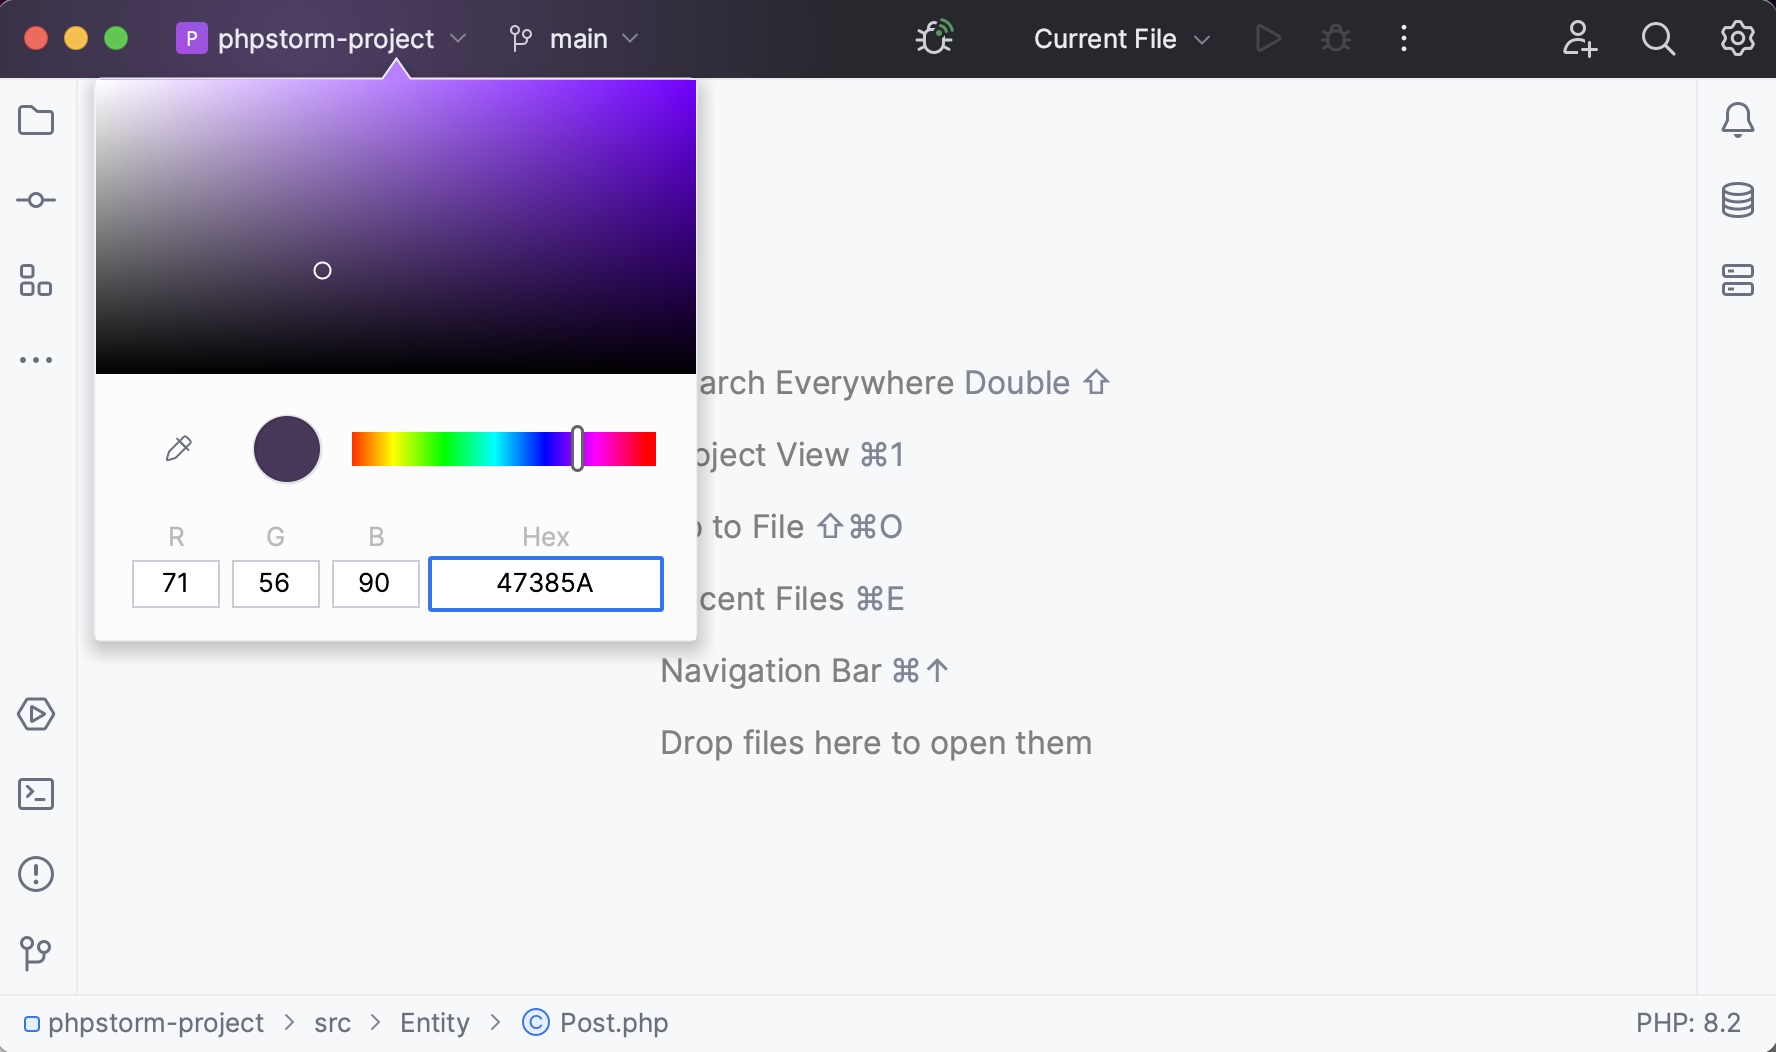This screenshot has width=1776, height=1052.
Task: Open the Commit tool window
Action: 36,199
